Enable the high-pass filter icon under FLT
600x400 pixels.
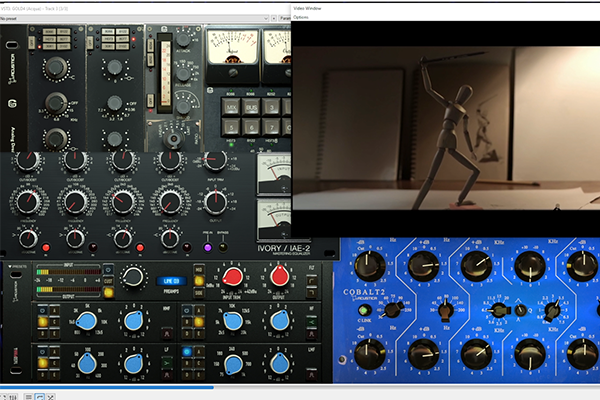312,281
